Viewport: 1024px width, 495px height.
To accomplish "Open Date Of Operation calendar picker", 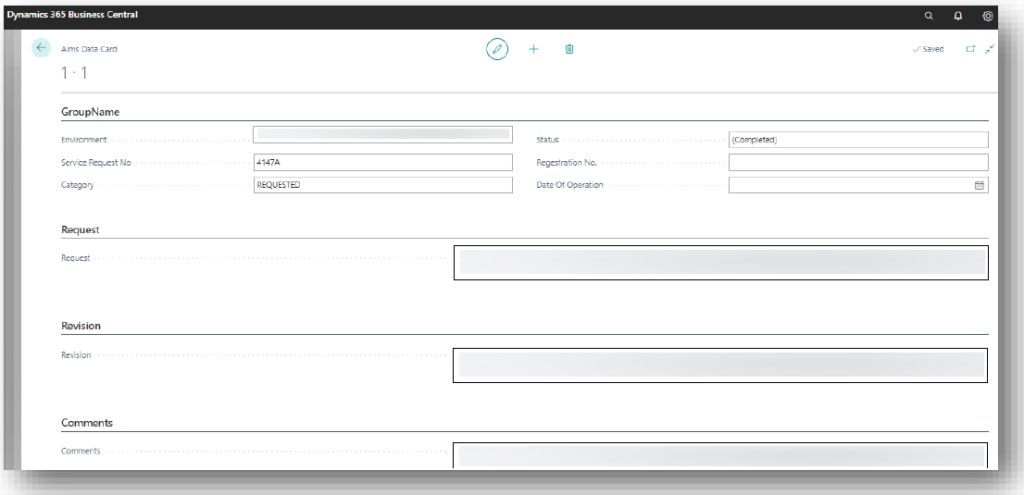I will 979,185.
